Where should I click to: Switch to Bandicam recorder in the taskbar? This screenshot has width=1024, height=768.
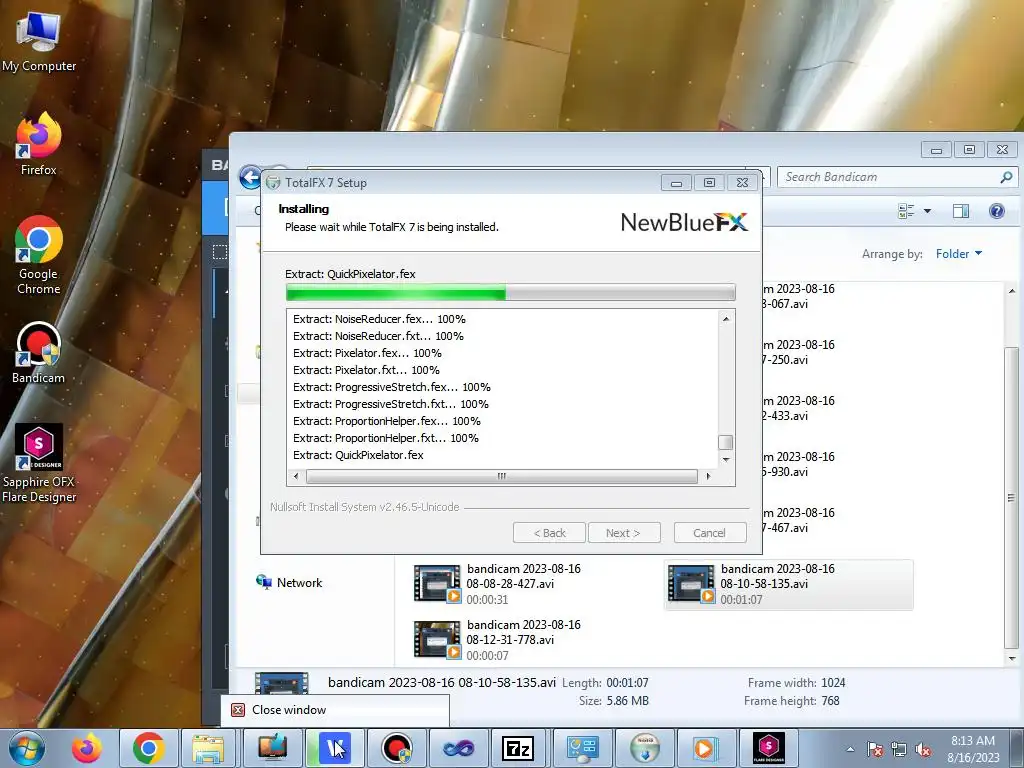coord(396,748)
